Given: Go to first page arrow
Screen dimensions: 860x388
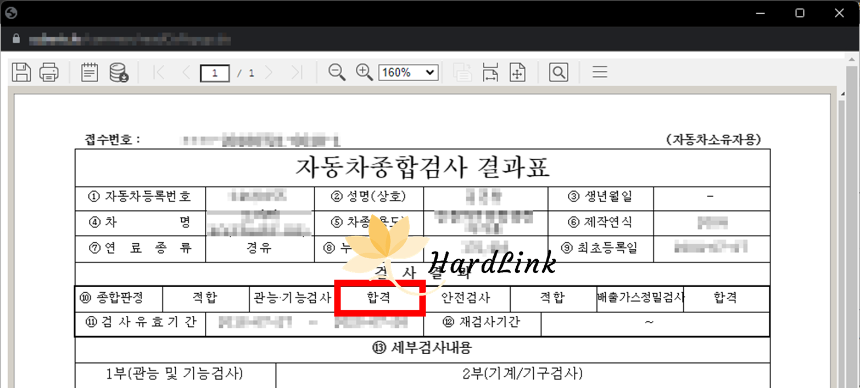Looking at the screenshot, I should (x=159, y=72).
